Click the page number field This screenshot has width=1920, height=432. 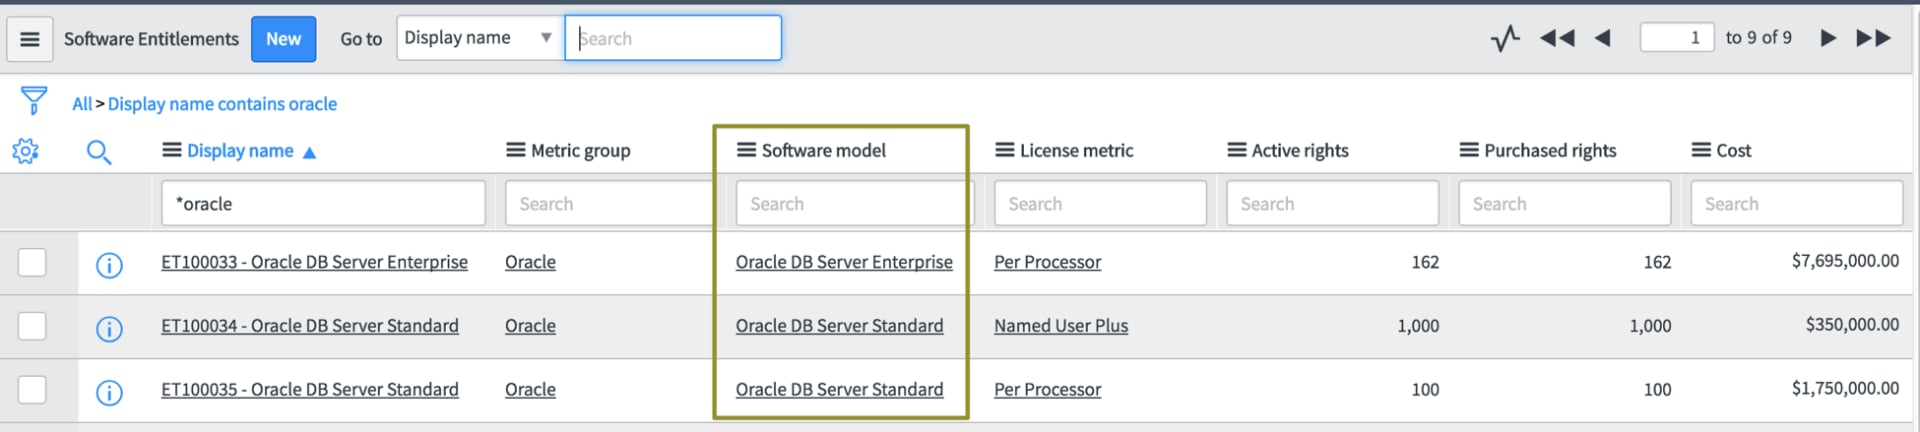click(1677, 38)
